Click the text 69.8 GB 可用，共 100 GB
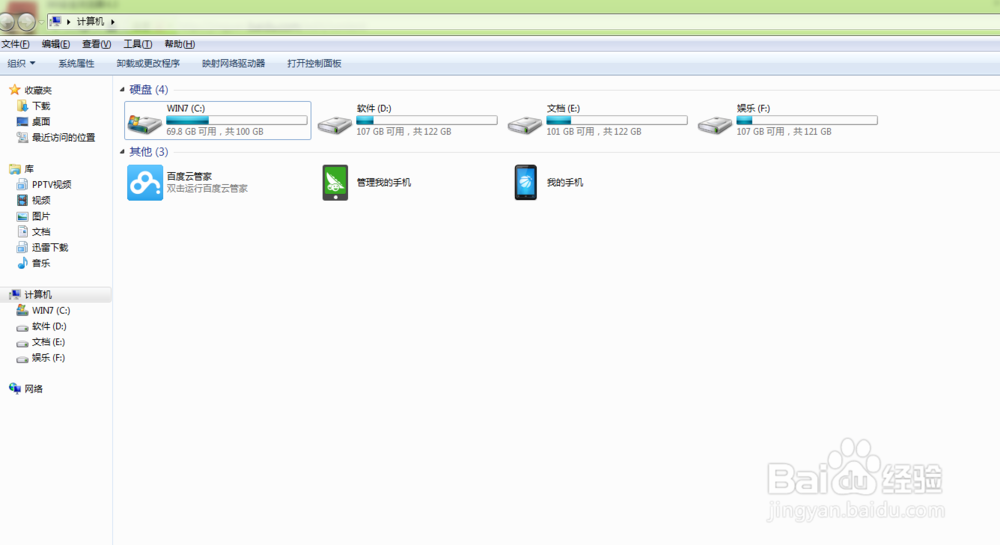 click(215, 131)
